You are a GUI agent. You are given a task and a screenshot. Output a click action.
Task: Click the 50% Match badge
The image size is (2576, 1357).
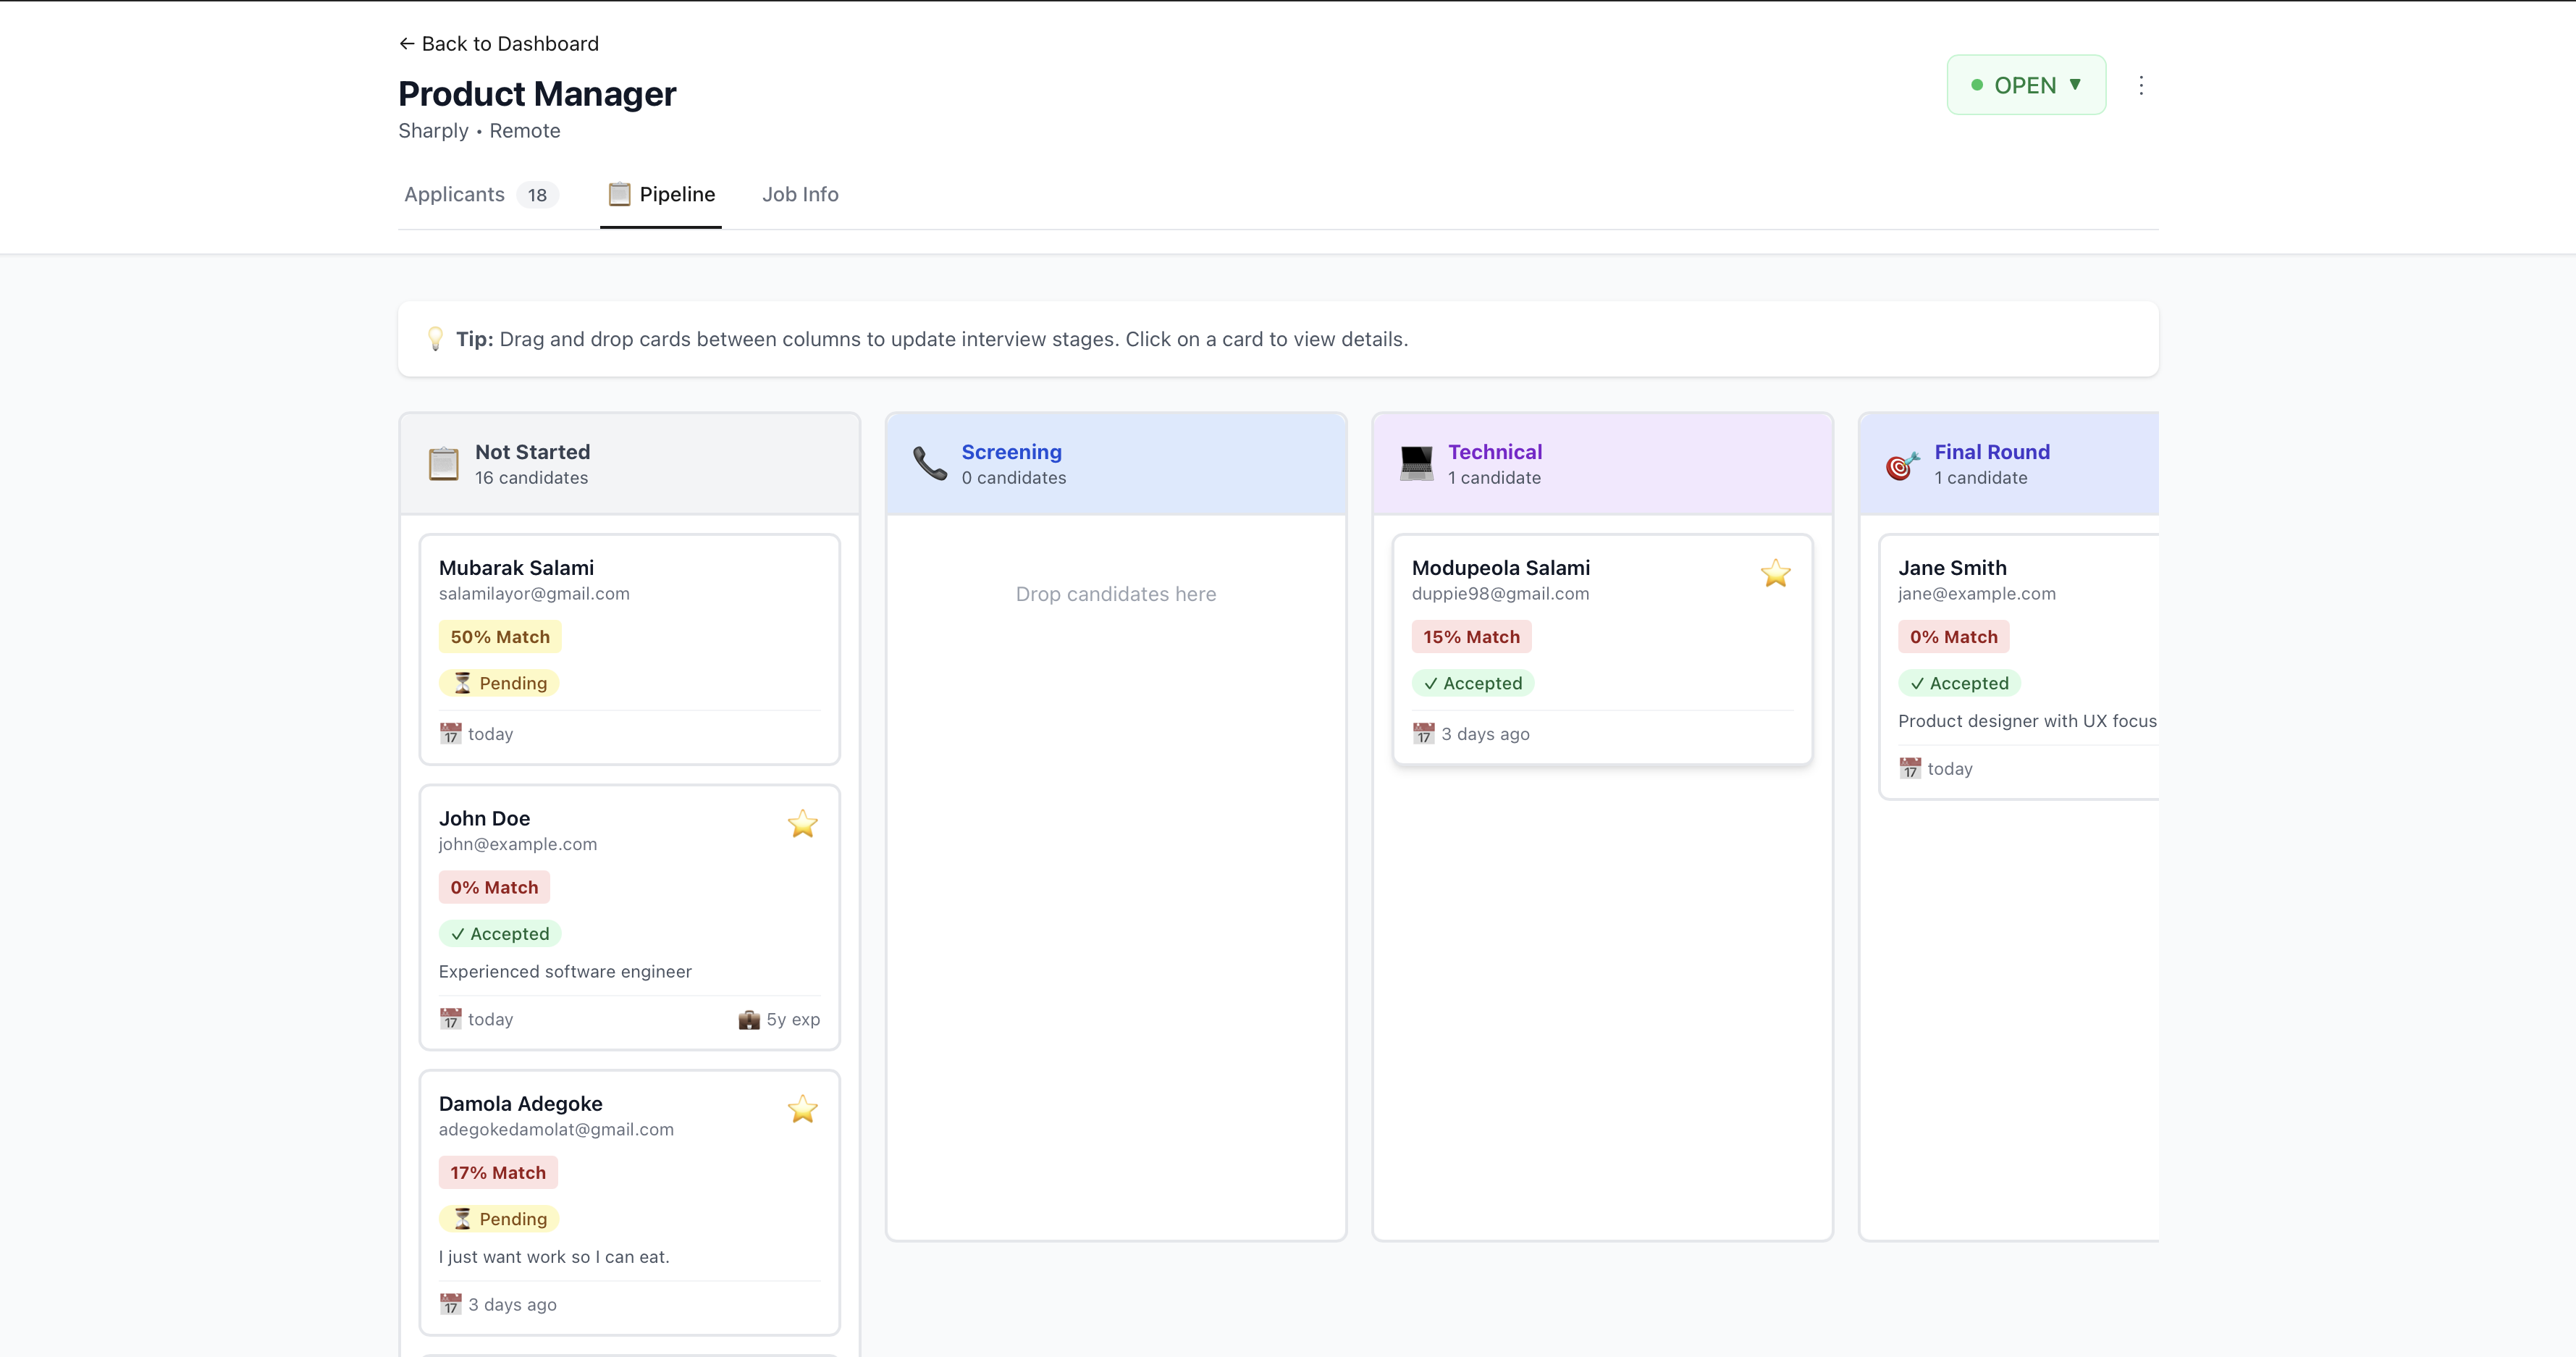(x=499, y=637)
